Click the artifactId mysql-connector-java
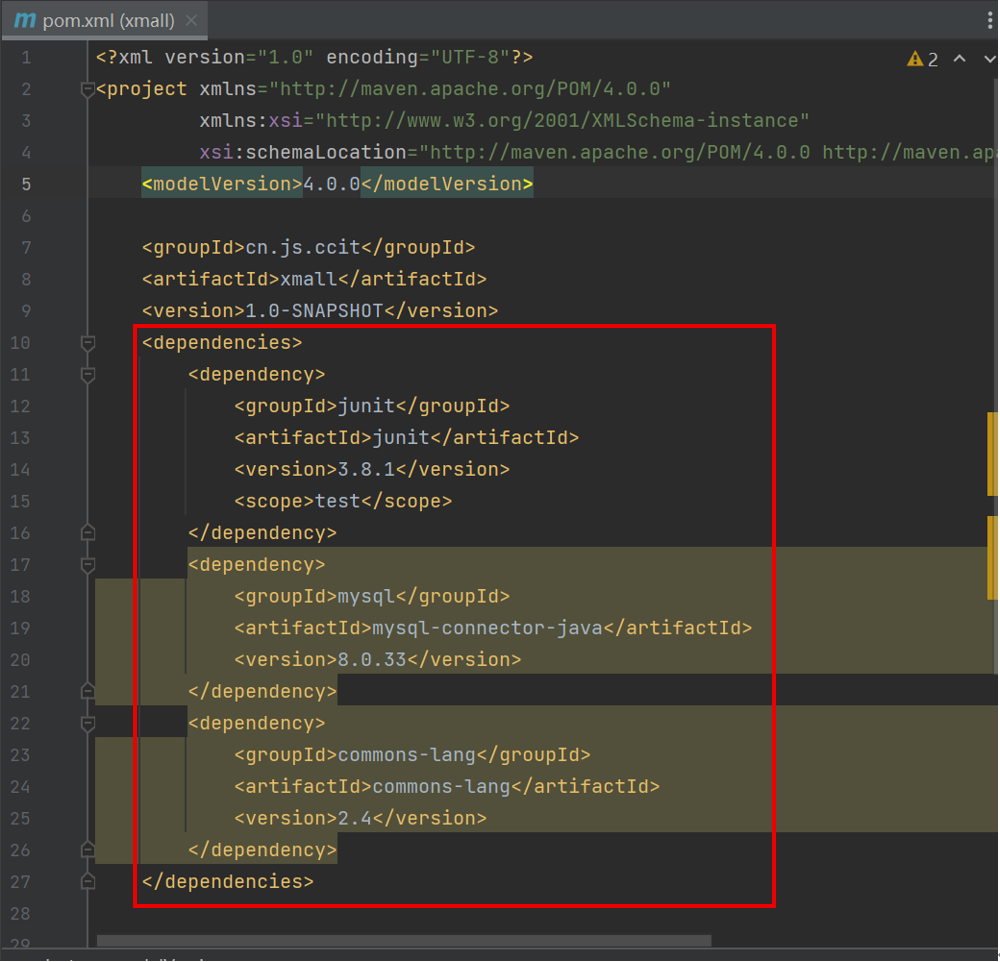 coord(487,628)
